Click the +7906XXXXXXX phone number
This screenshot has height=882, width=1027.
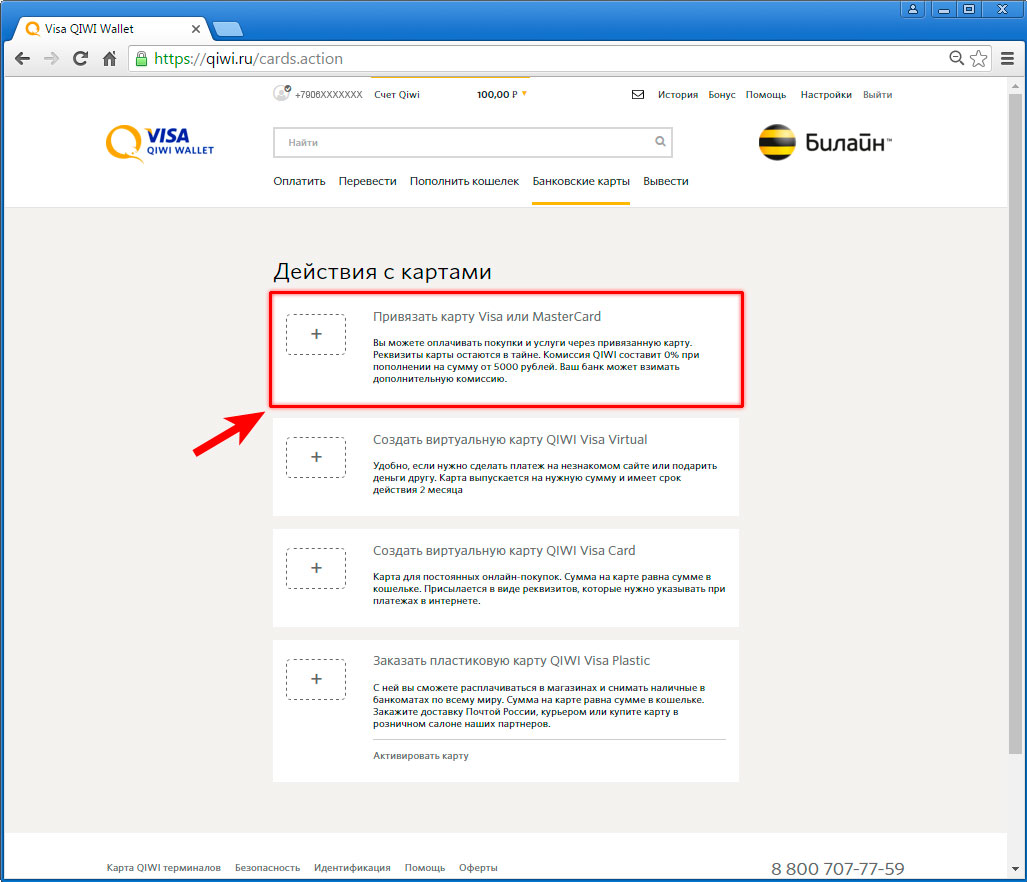[x=328, y=94]
